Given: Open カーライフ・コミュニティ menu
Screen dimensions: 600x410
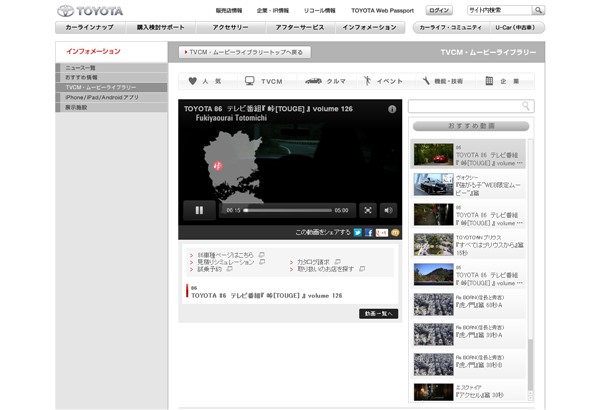Looking at the screenshot, I should pyautogui.click(x=450, y=28).
